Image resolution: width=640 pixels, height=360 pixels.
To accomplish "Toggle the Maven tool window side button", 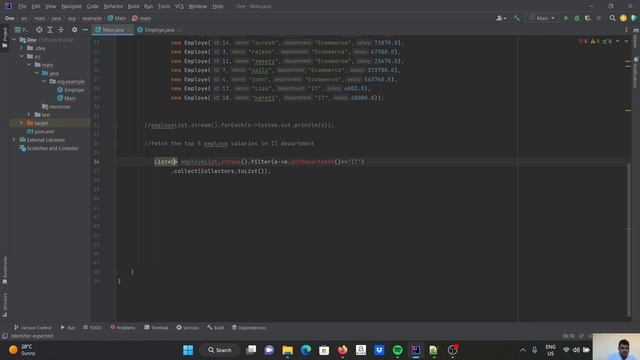I will pos(636,39).
